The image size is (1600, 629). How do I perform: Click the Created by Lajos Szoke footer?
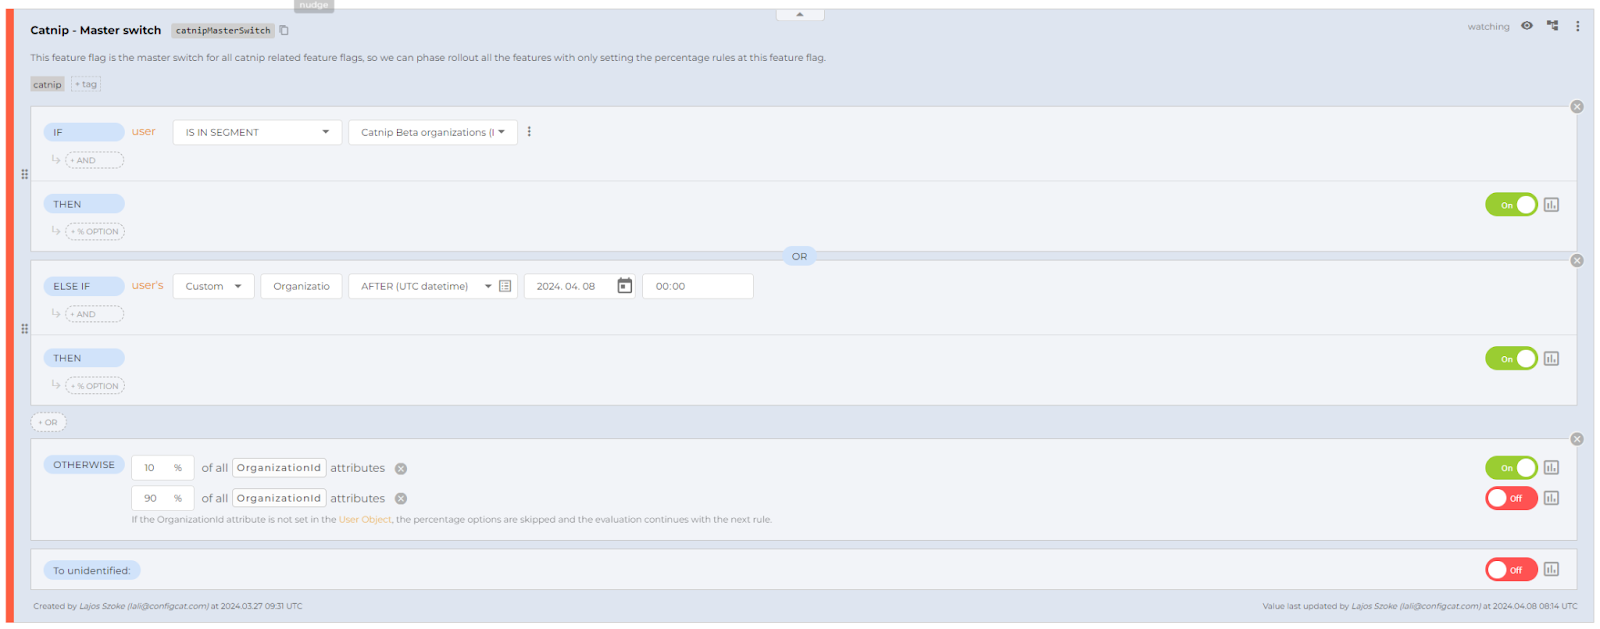(x=168, y=606)
